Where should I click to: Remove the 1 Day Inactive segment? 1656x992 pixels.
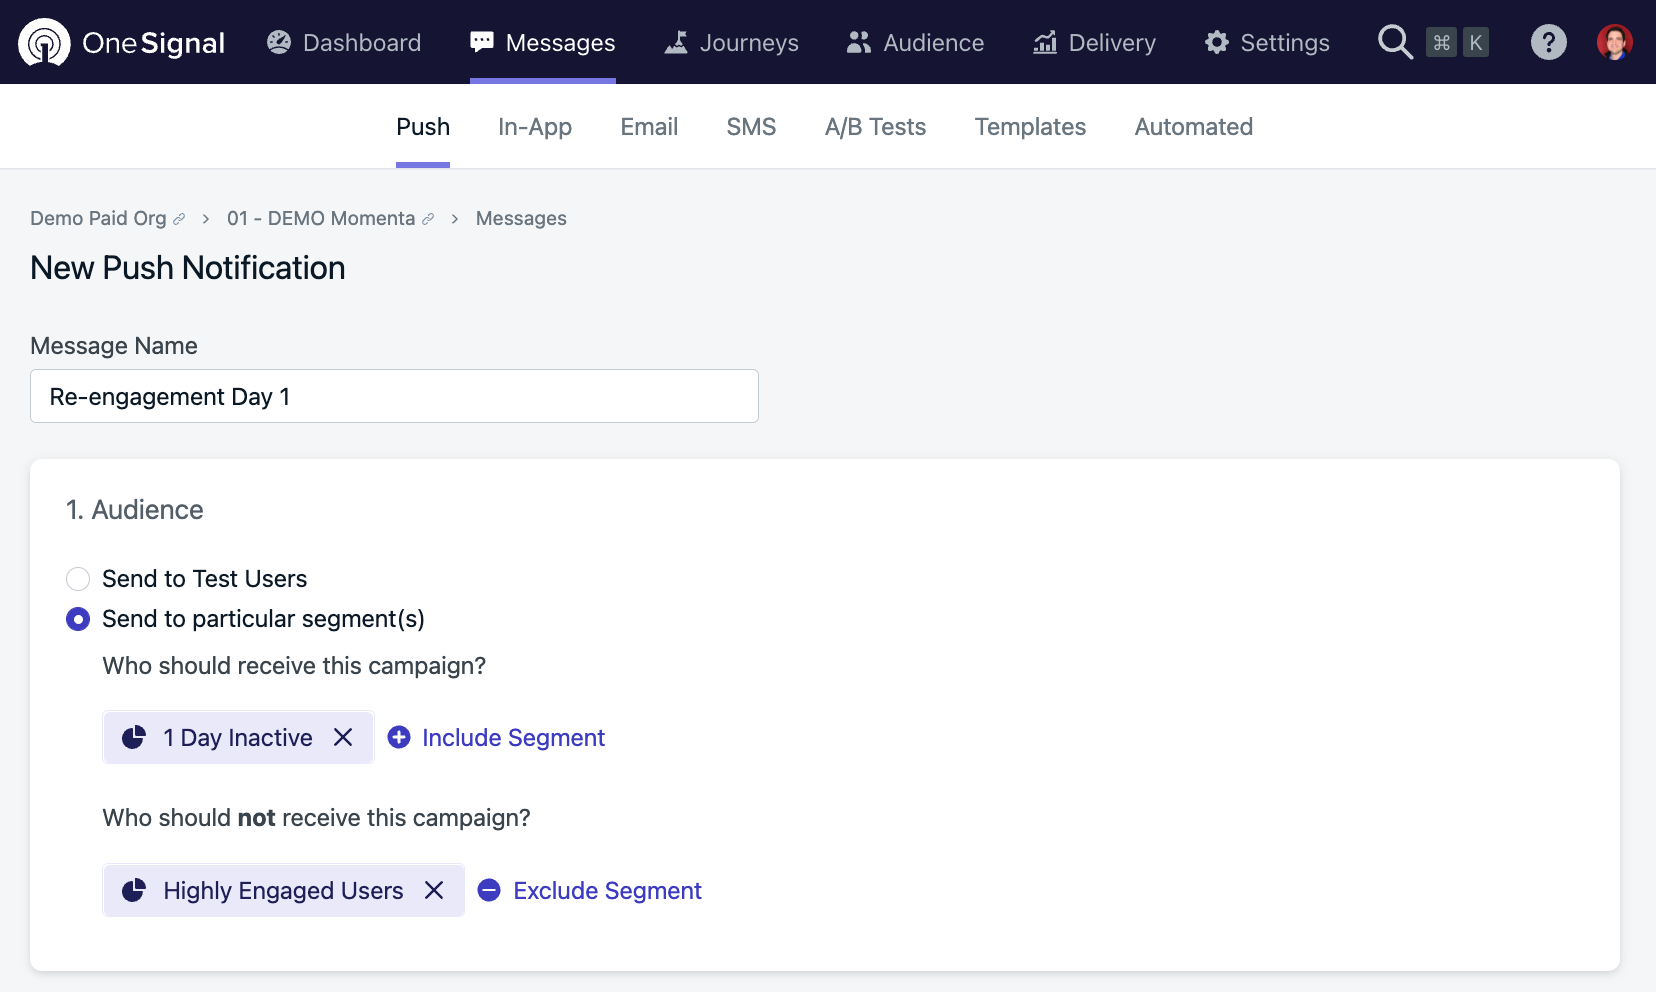coord(343,737)
